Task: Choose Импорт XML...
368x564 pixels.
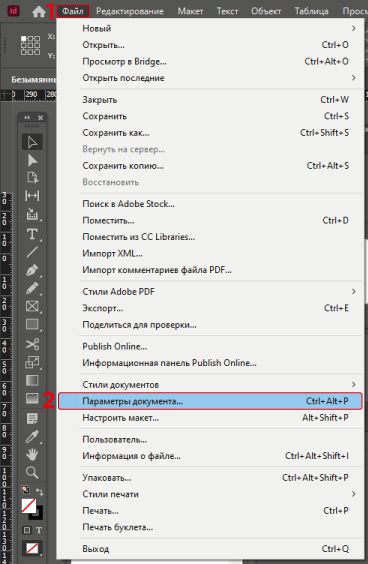Action: 210,253
